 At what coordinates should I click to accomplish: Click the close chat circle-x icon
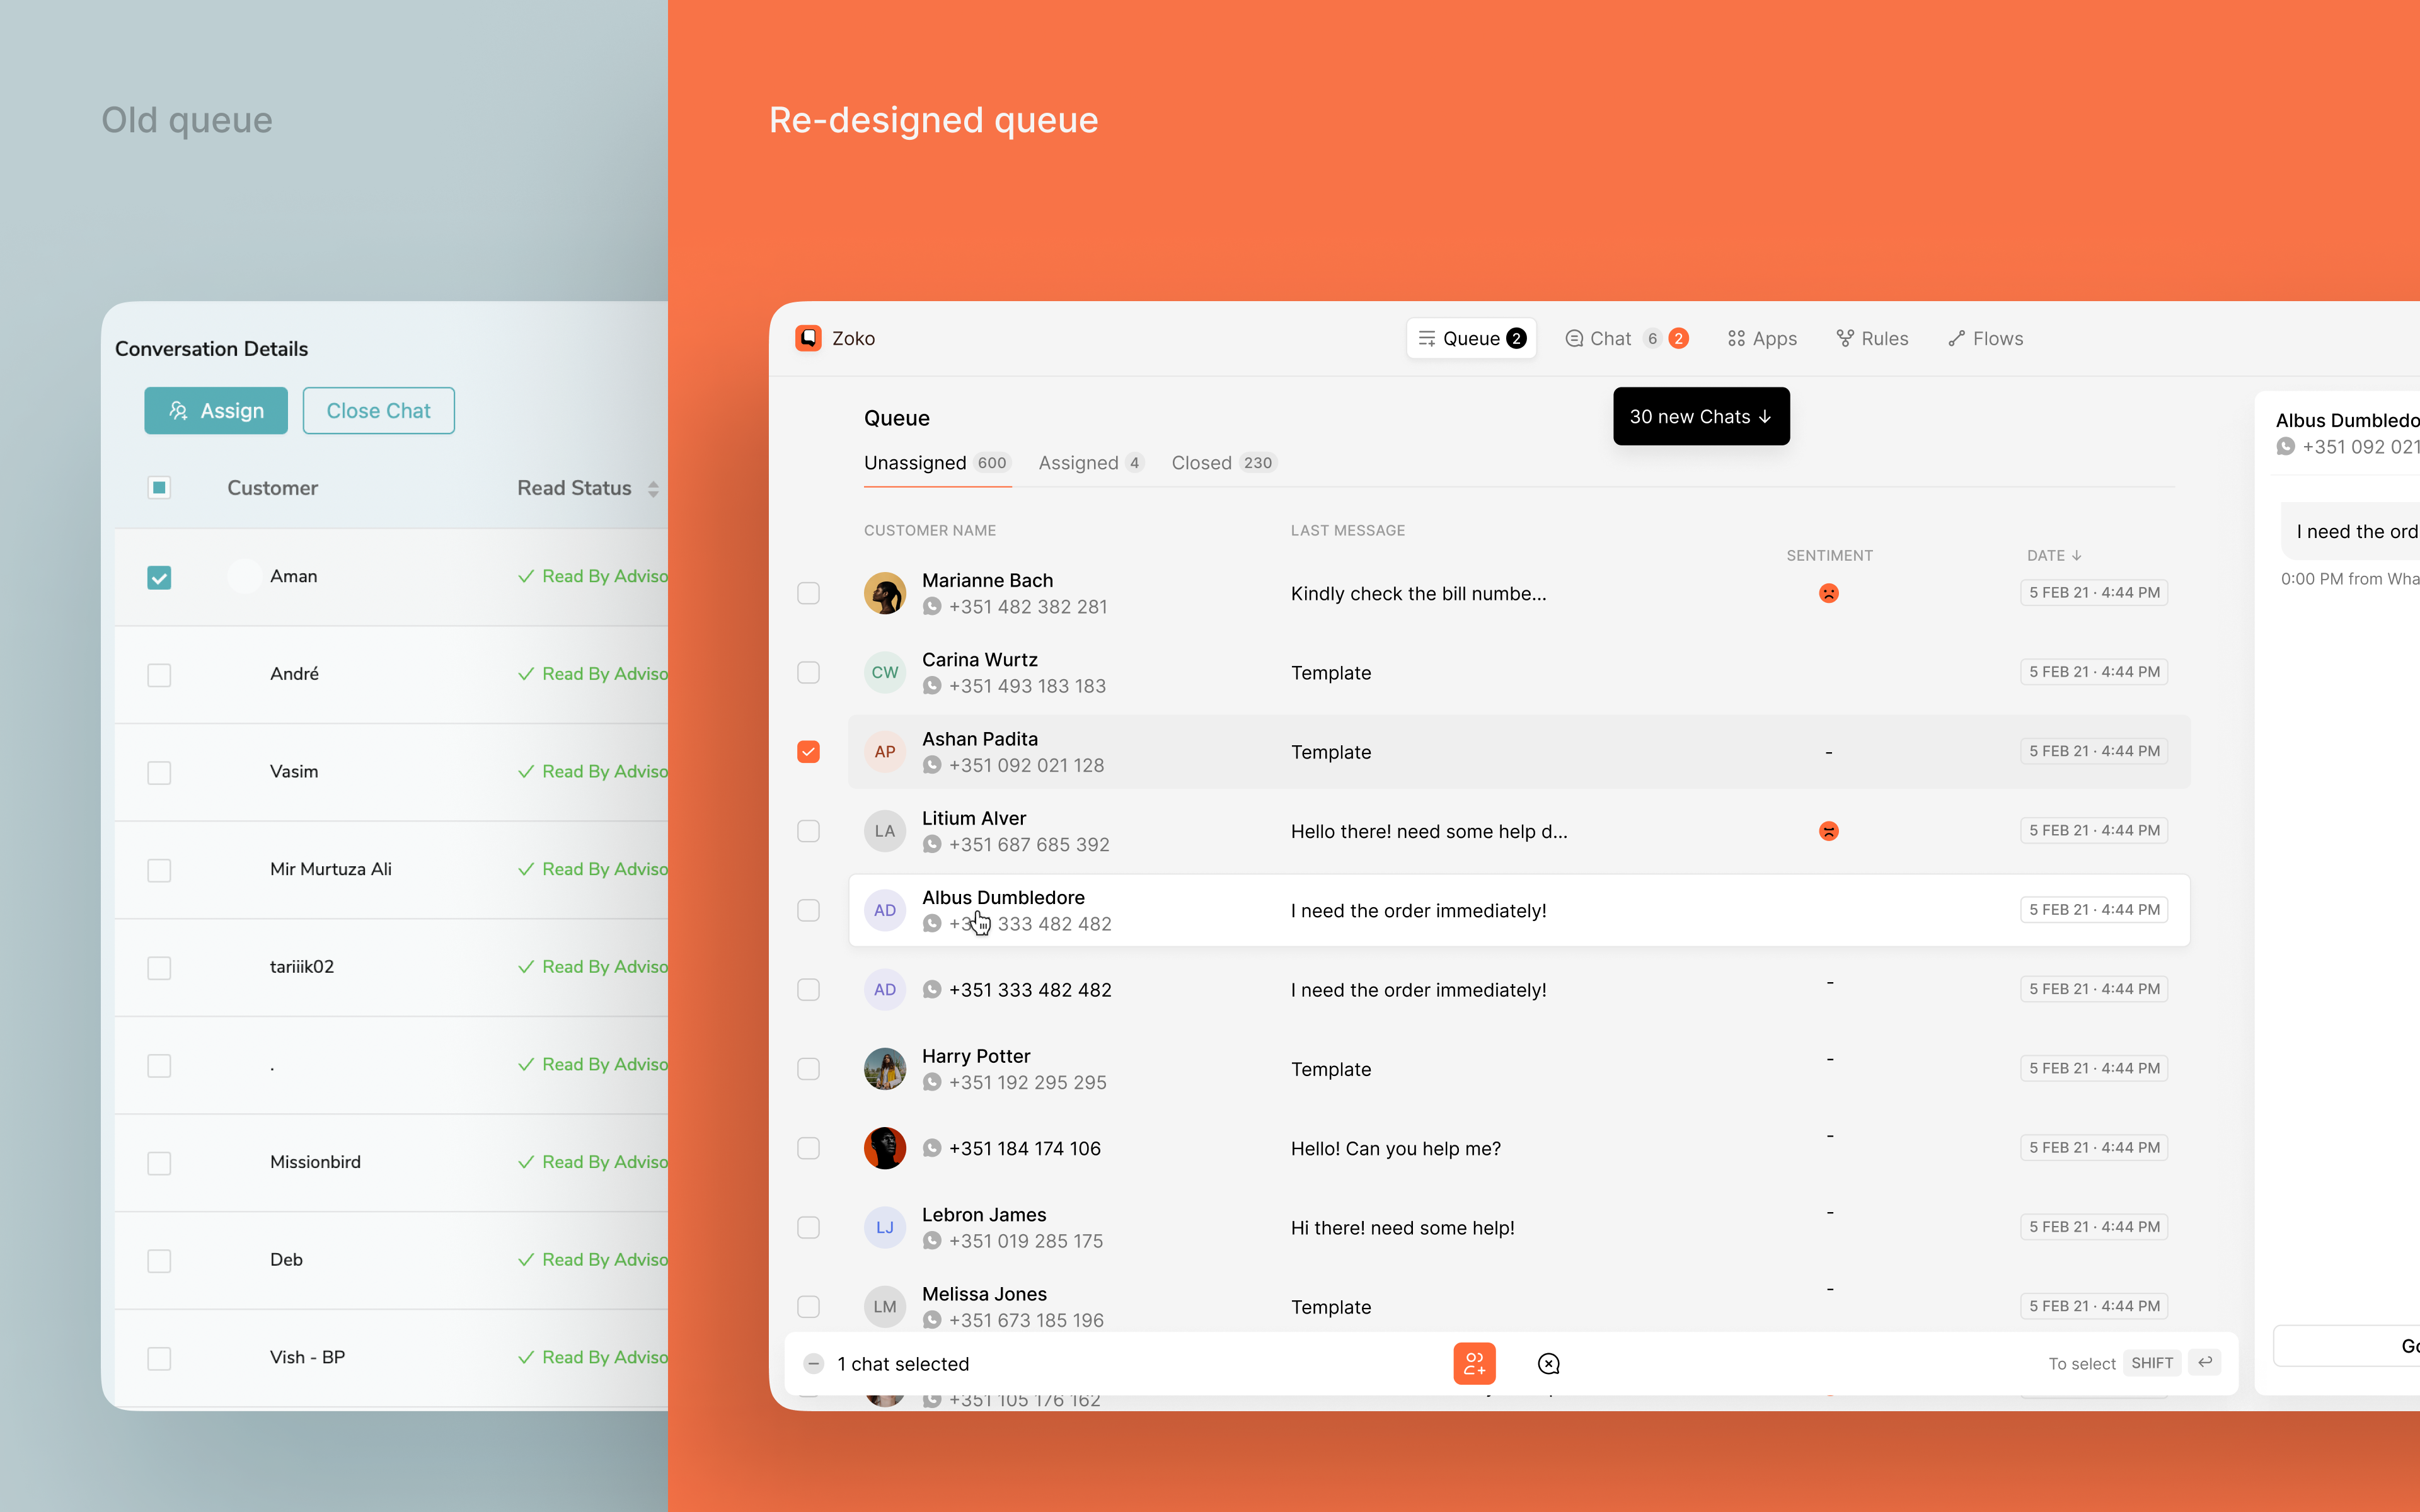click(x=1548, y=1363)
